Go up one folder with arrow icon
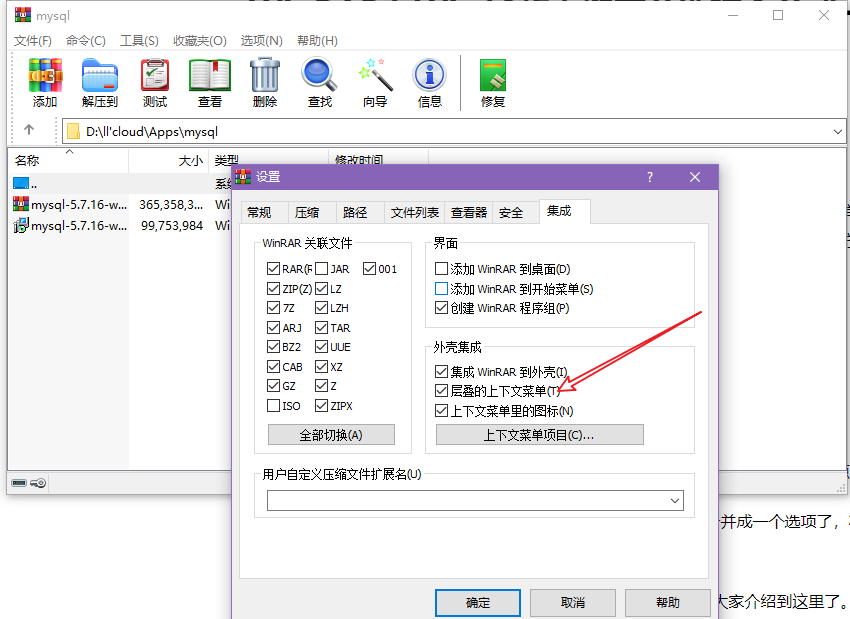The image size is (850, 619). click(29, 130)
